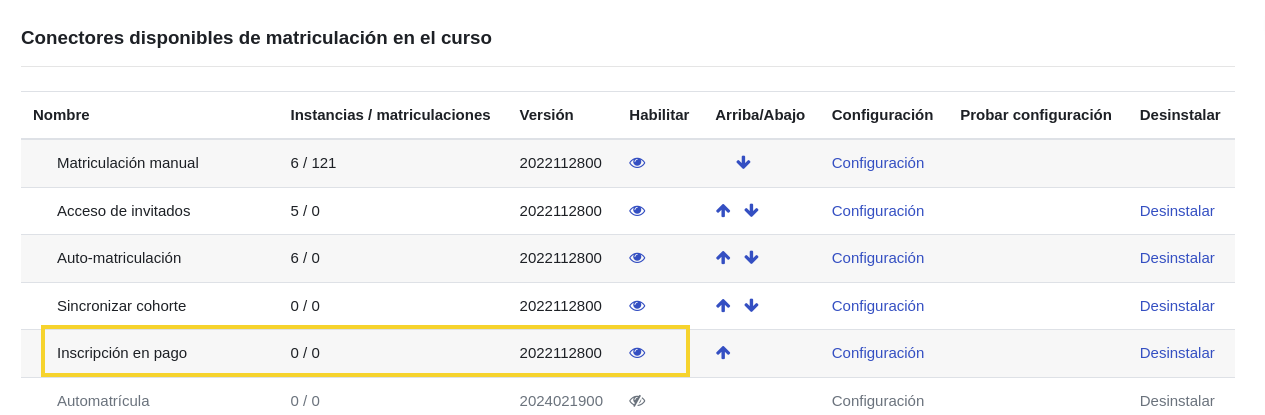Open Configuración for Matriculación manual
This screenshot has height=415, width=1265.
[877, 163]
